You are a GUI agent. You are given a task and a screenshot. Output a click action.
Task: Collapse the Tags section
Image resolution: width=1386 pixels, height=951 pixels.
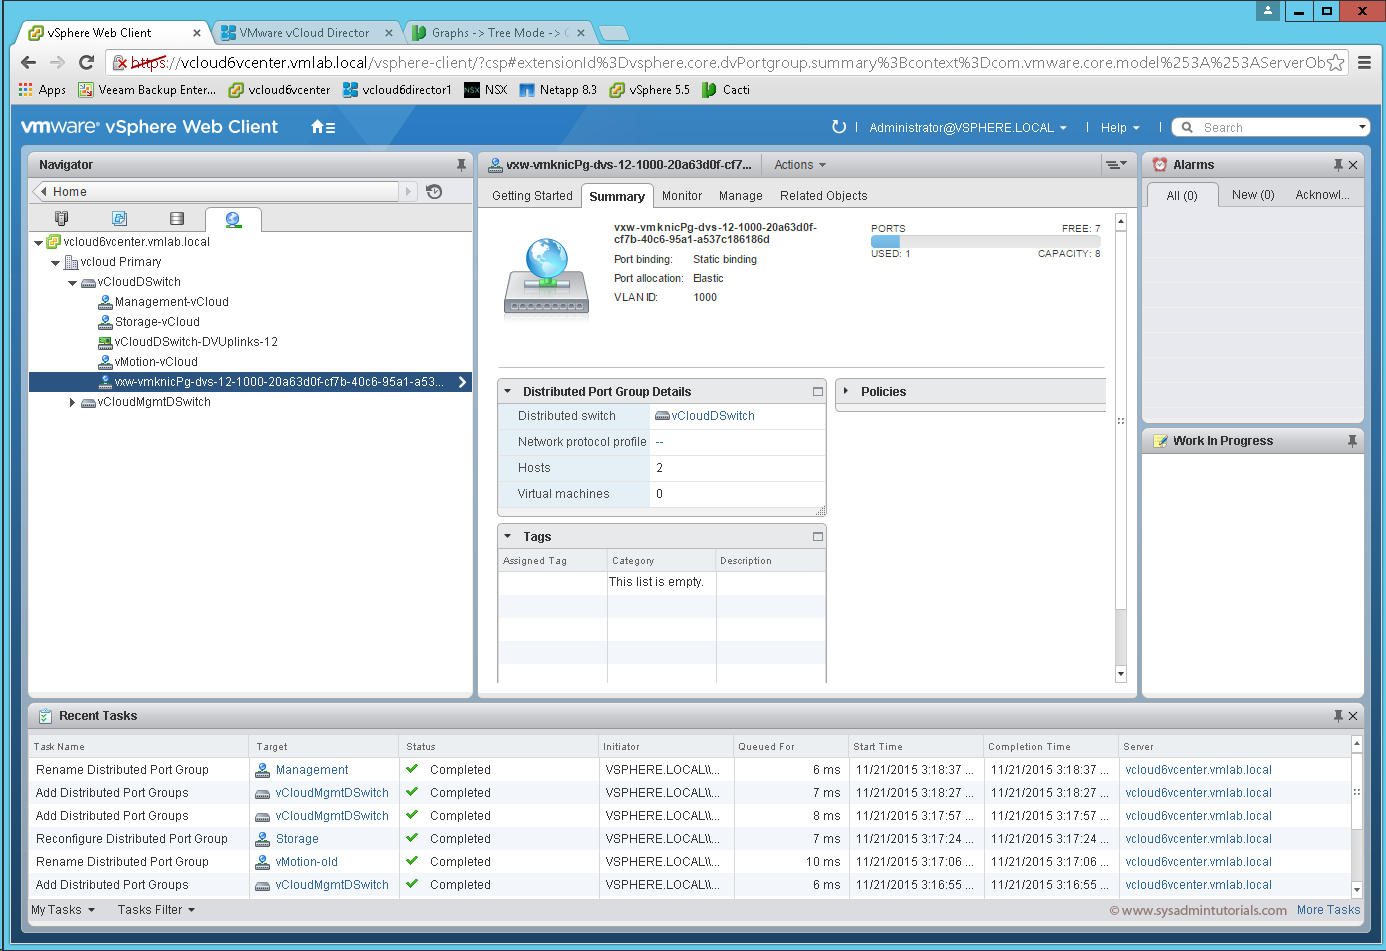(508, 537)
